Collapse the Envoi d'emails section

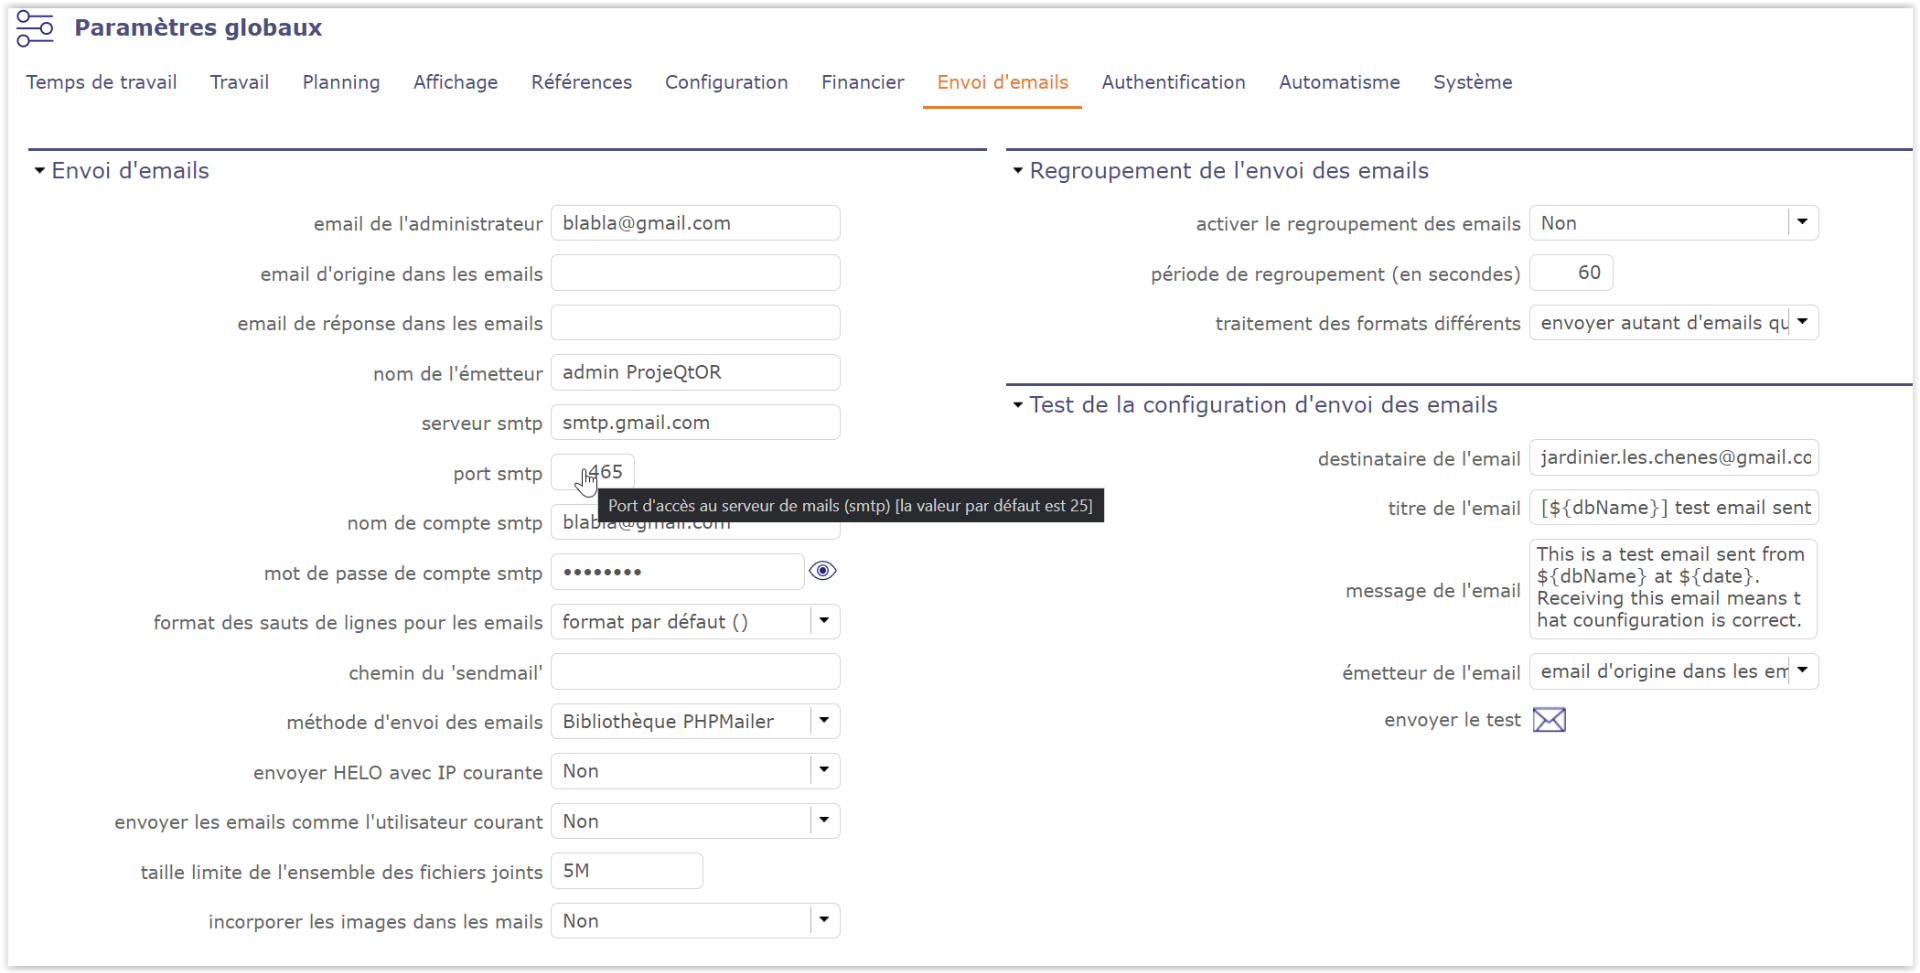point(40,171)
